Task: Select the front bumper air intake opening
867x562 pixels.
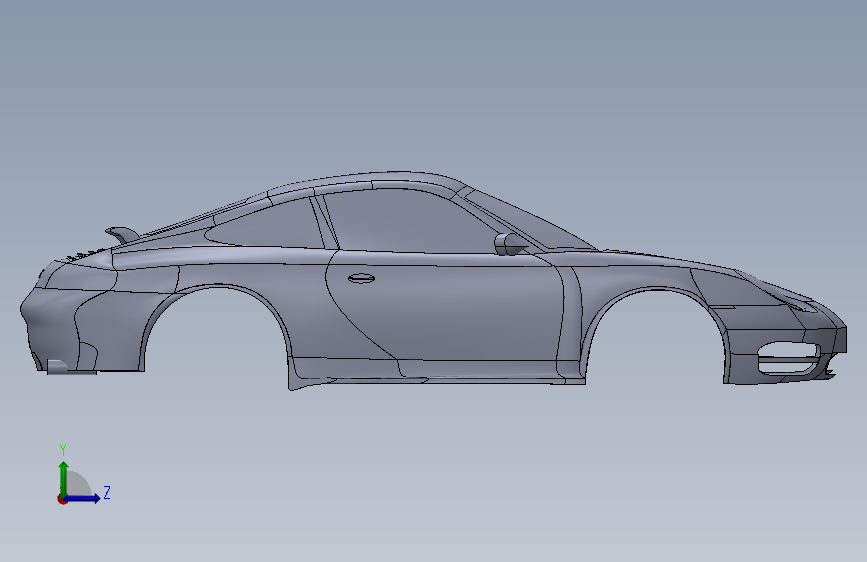Action: [787, 357]
